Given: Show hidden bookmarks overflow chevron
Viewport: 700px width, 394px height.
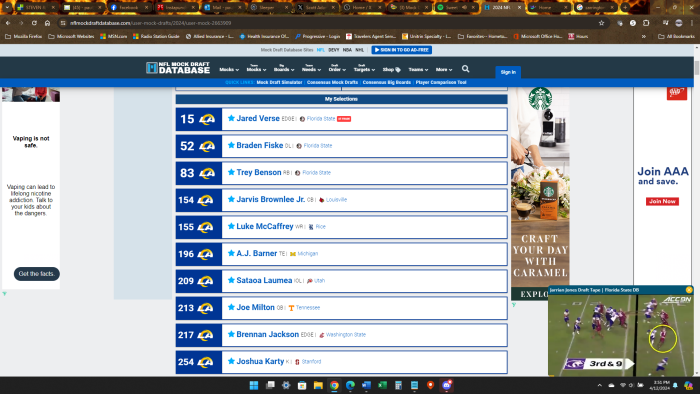Looking at the screenshot, I should 644,37.
